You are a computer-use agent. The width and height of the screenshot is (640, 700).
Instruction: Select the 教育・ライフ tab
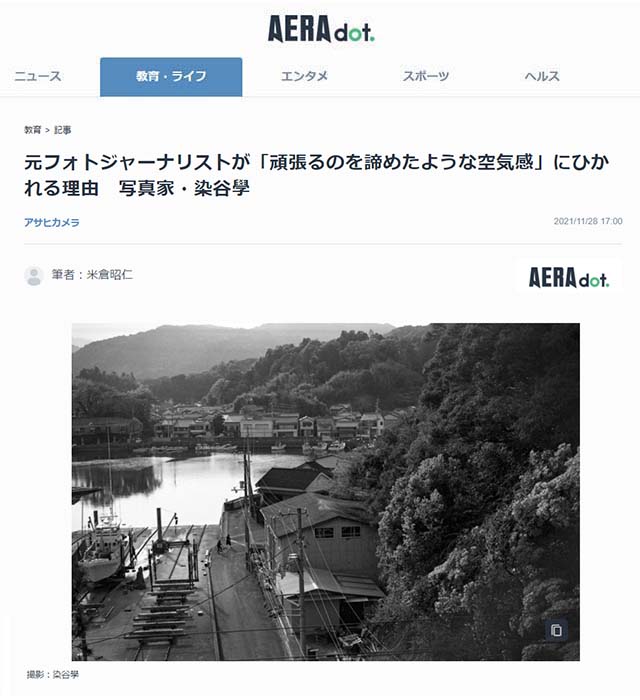171,77
